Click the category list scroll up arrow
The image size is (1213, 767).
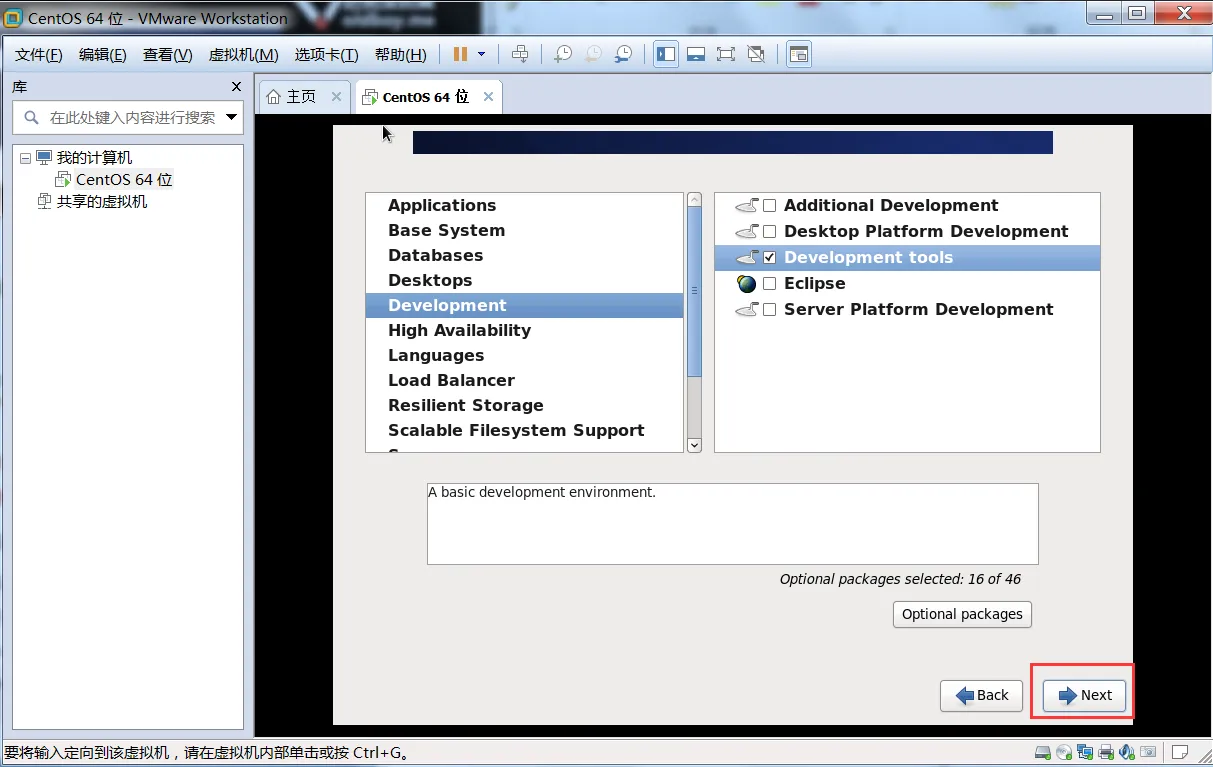point(695,201)
